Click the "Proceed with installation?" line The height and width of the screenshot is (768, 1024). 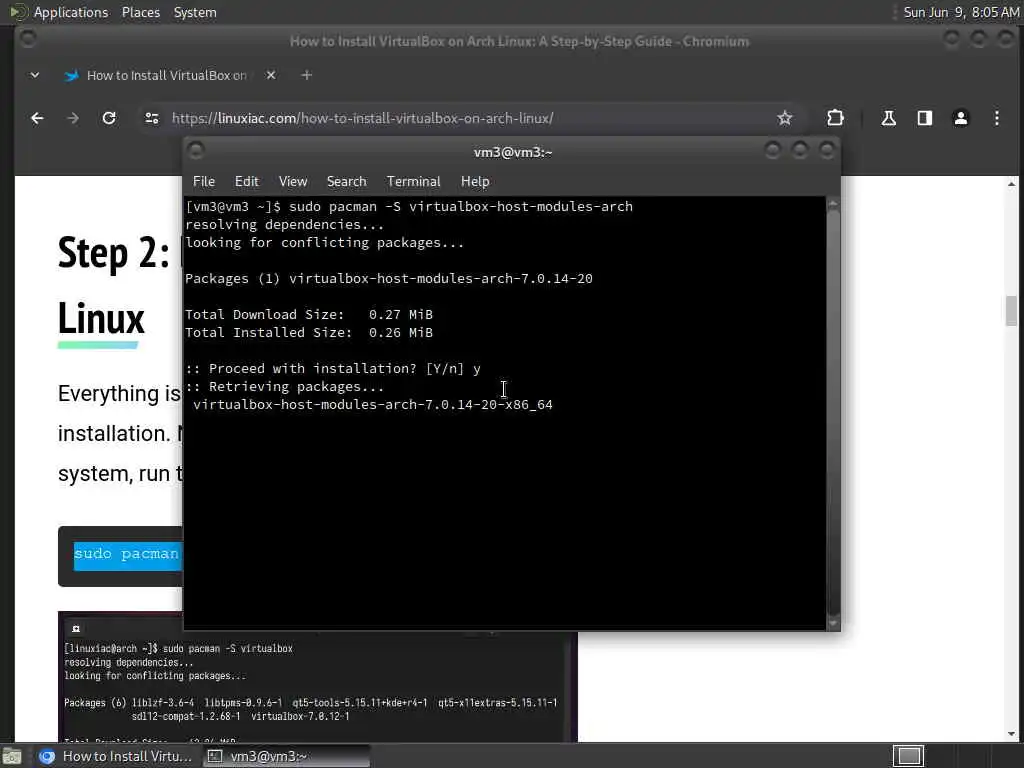click(x=332, y=369)
